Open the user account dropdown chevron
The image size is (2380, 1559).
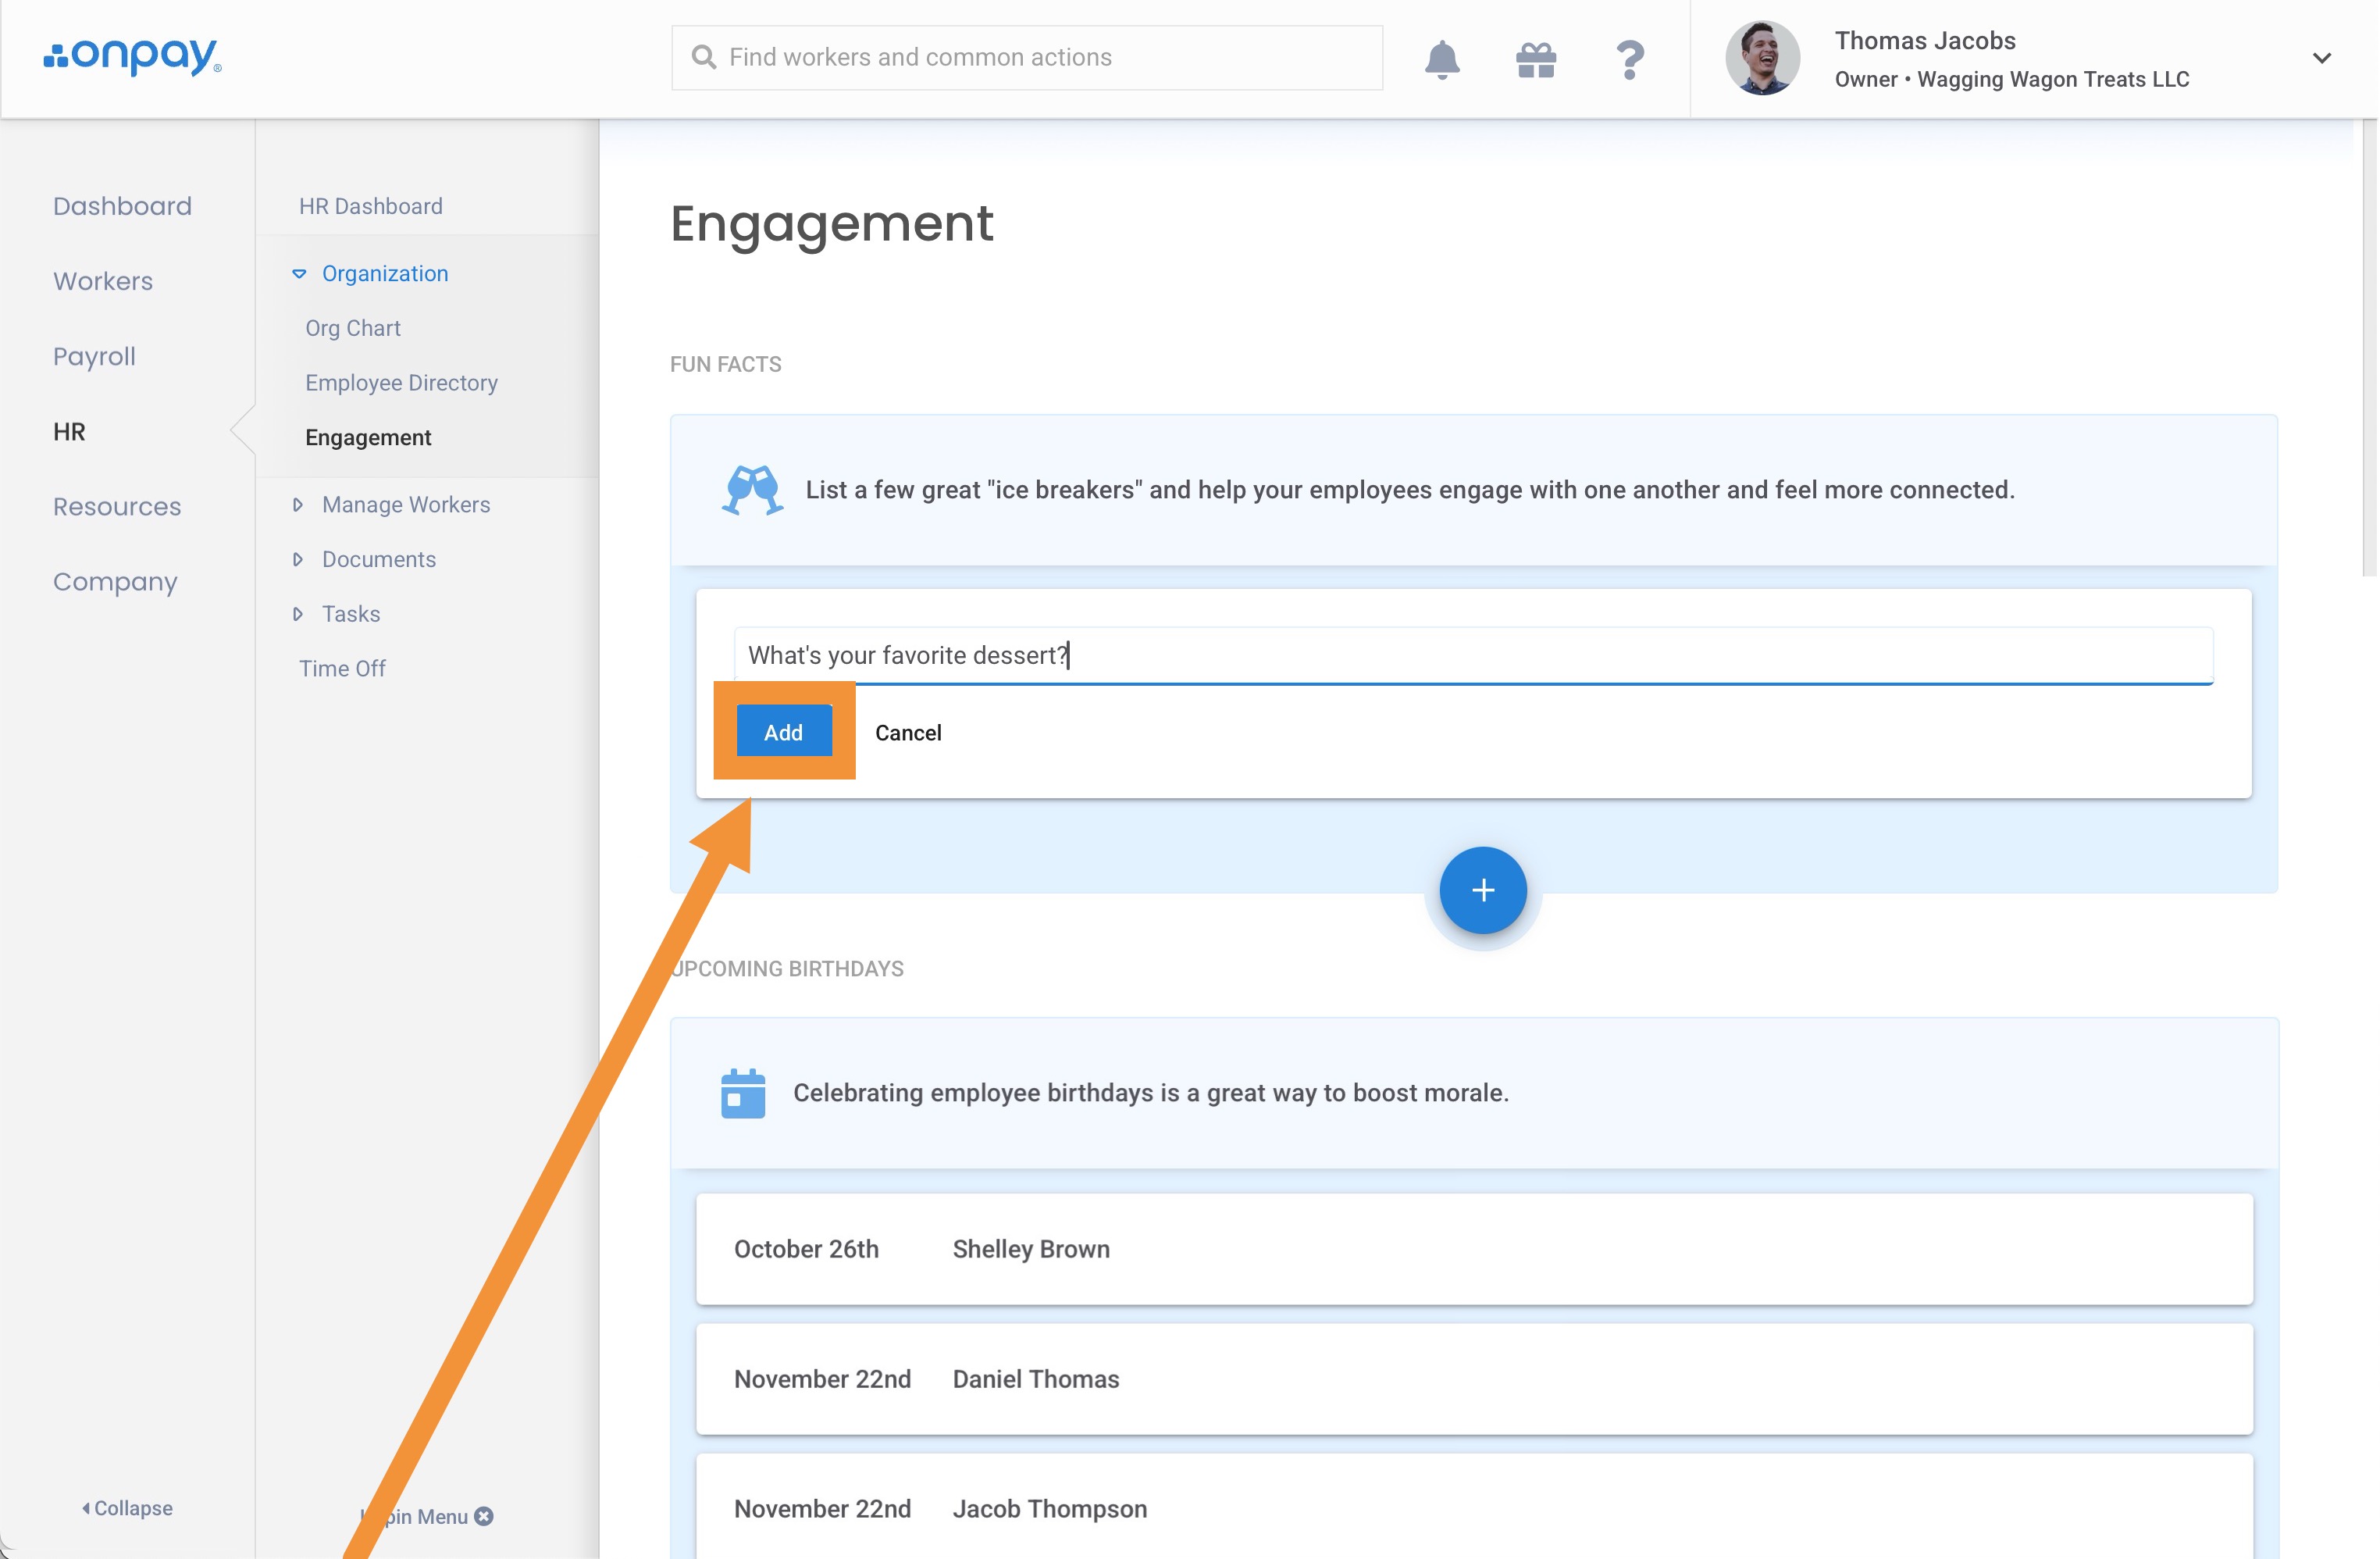click(2321, 58)
